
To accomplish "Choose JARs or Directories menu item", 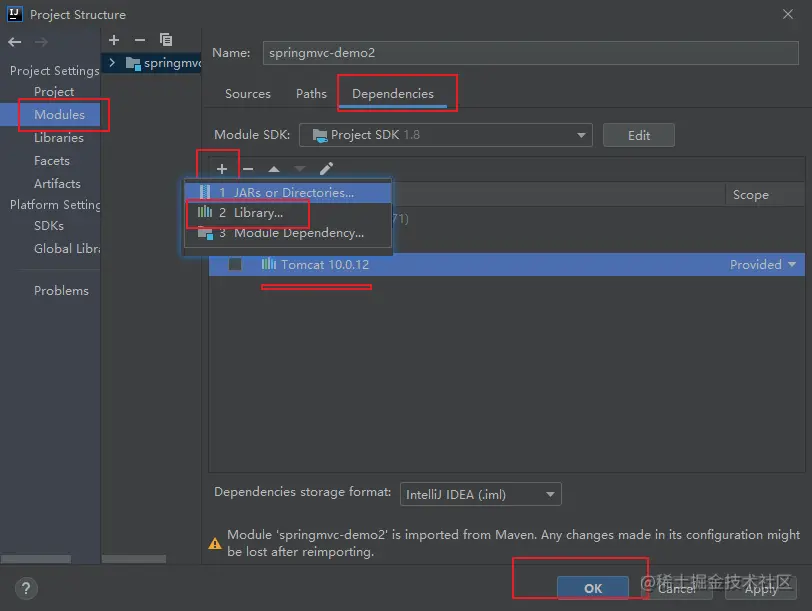I will (287, 193).
